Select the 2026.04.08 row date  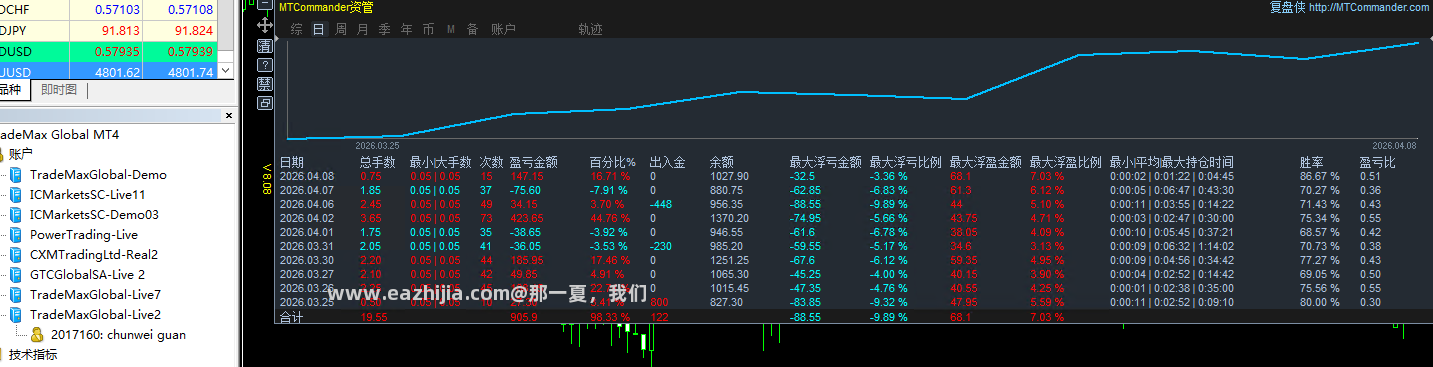point(308,176)
